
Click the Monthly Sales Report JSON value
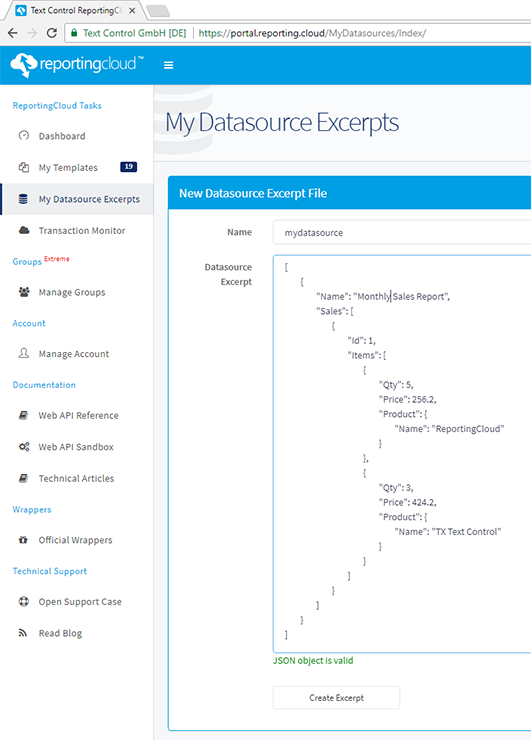(401, 296)
